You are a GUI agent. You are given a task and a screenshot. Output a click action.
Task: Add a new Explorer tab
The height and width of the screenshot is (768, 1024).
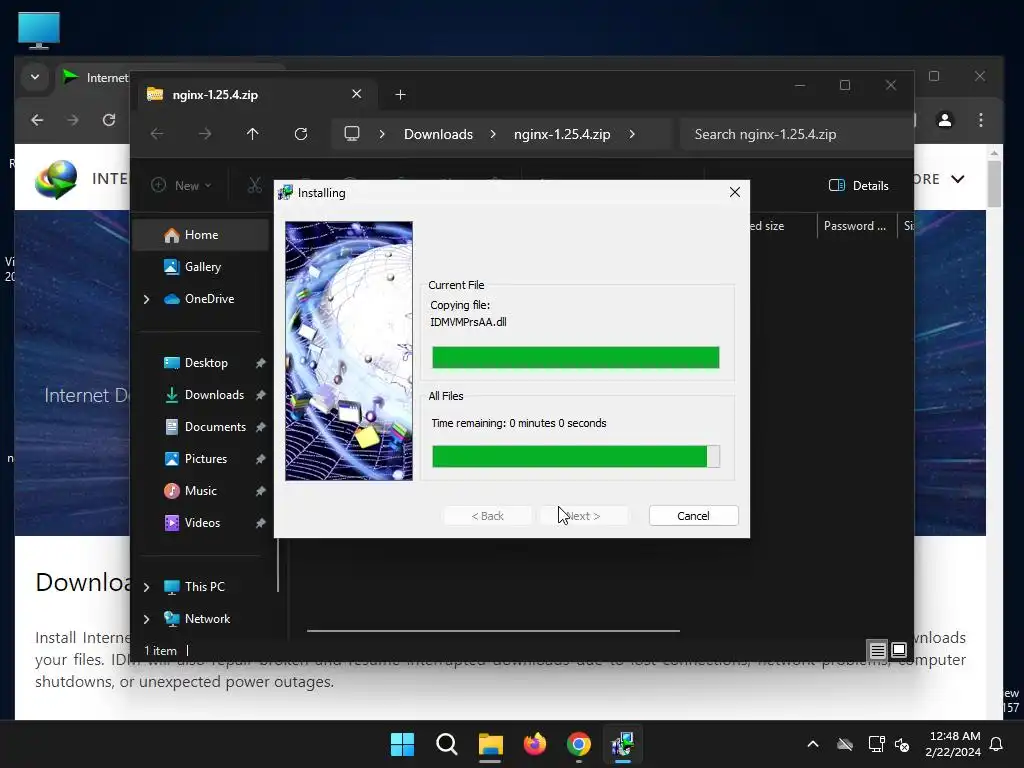pyautogui.click(x=400, y=95)
